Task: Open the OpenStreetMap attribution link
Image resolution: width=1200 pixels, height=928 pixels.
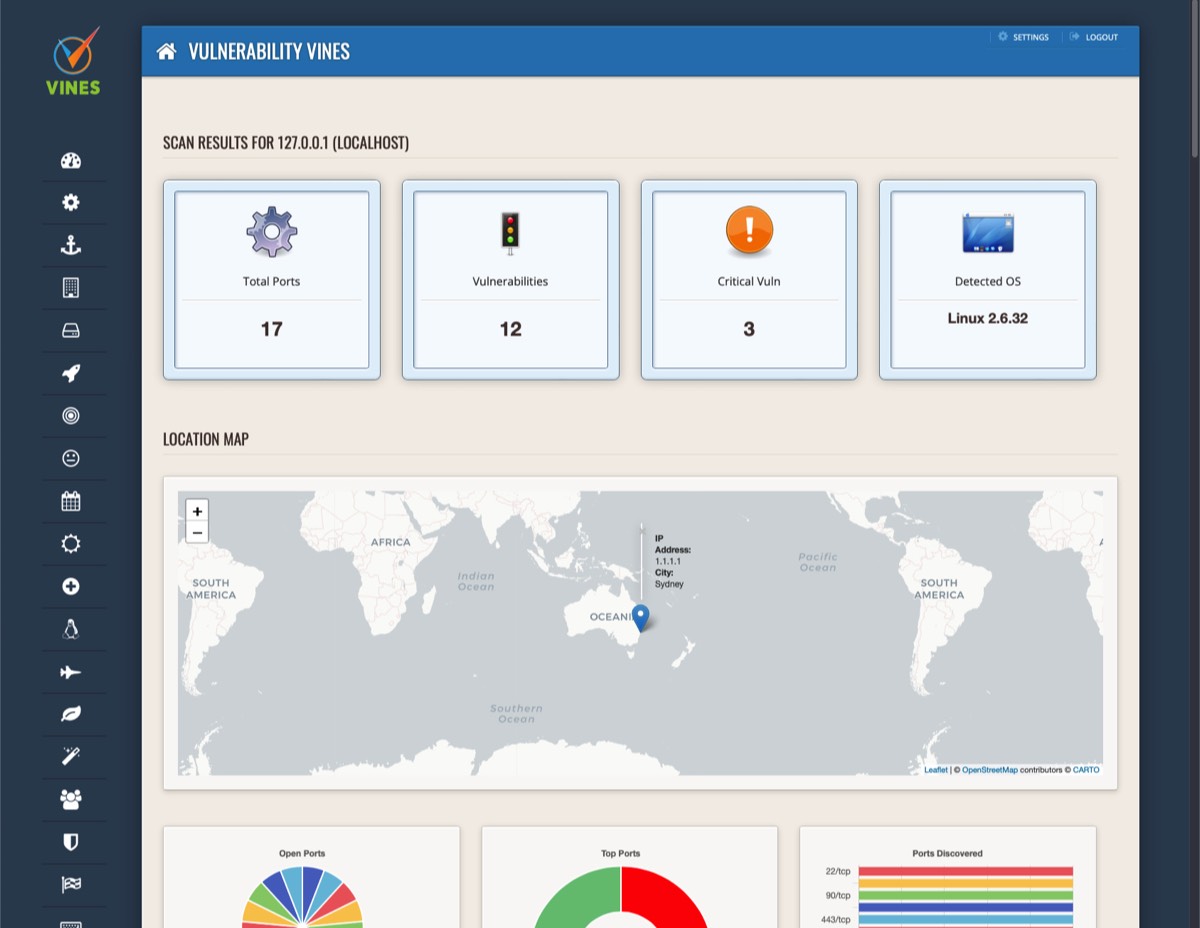Action: pyautogui.click(x=990, y=770)
